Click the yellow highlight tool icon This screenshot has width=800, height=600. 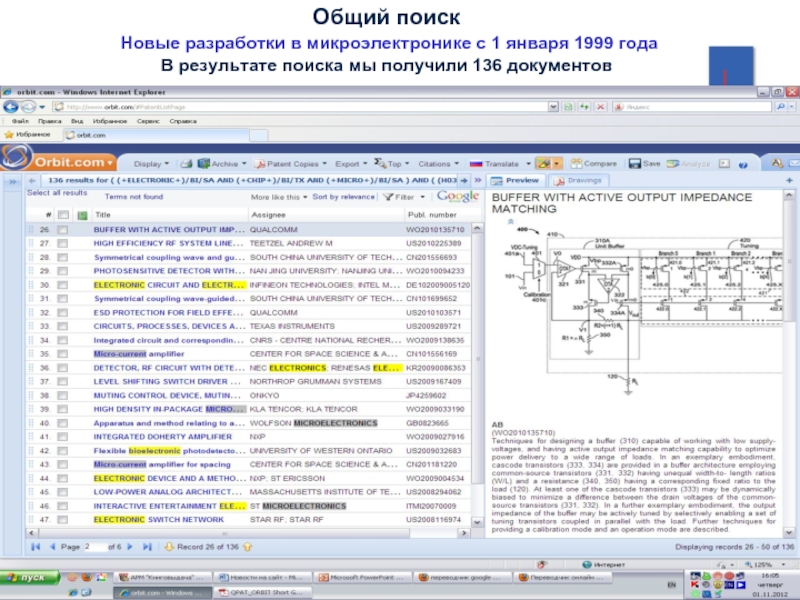click(544, 164)
